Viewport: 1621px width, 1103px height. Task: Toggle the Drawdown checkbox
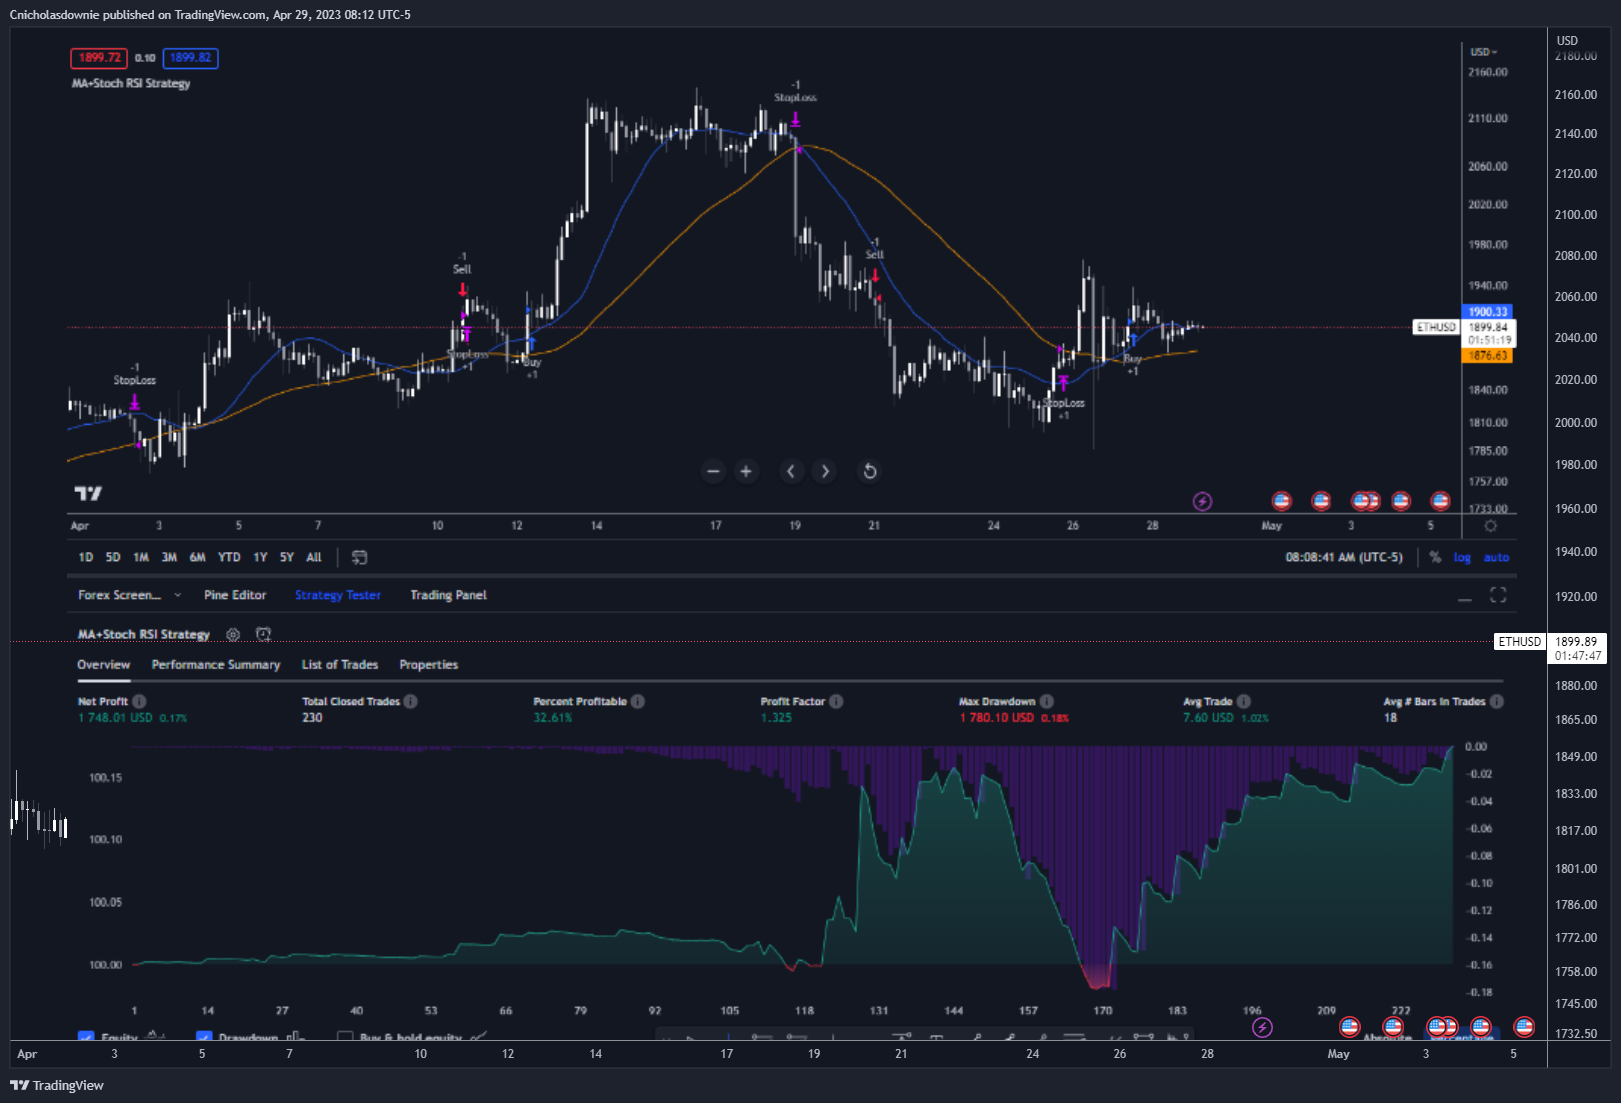(x=204, y=1037)
